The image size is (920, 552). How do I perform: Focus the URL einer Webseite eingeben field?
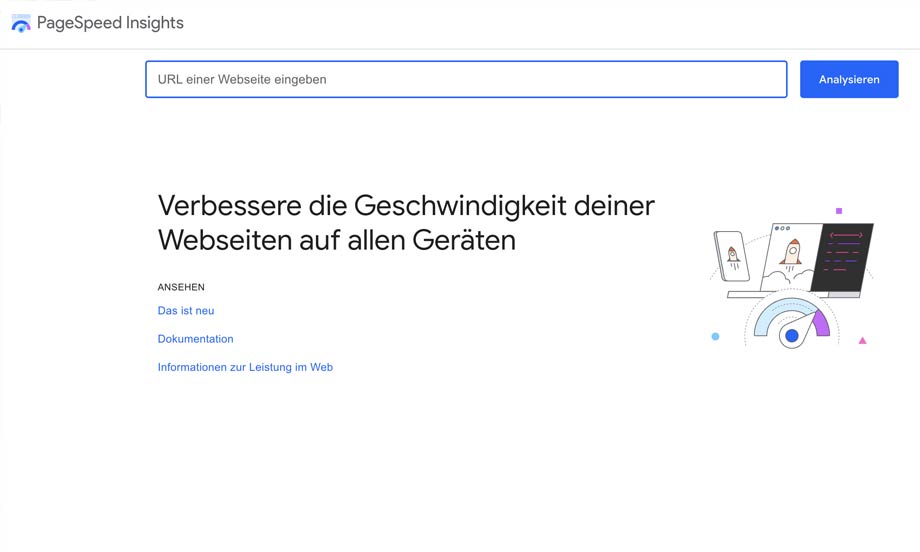[466, 80]
